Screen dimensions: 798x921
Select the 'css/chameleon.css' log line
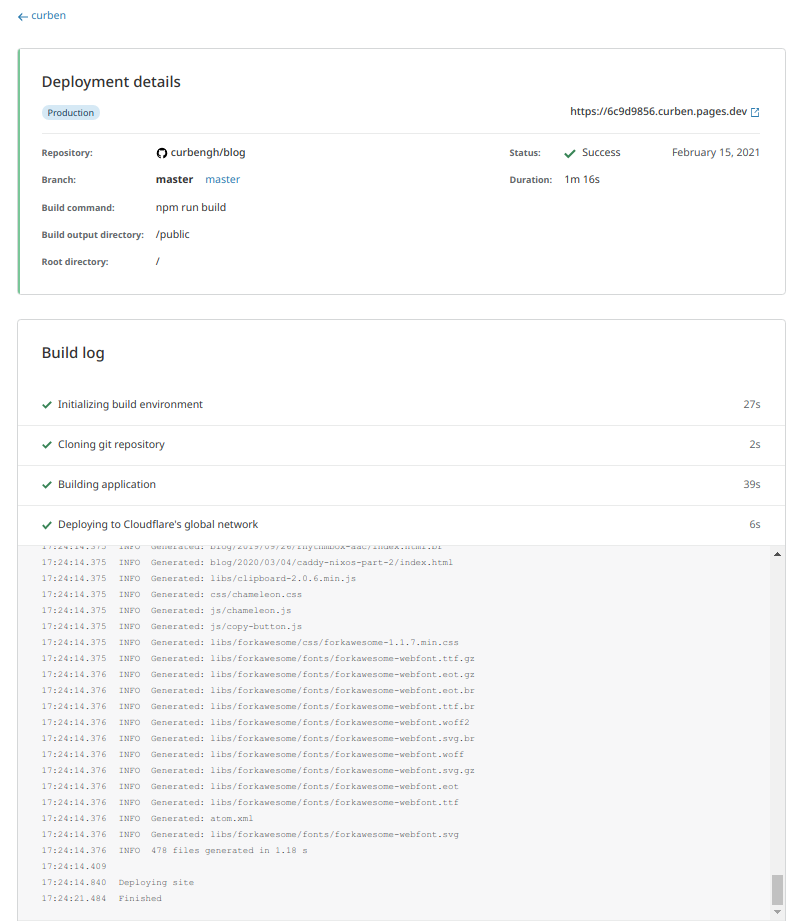coord(171,594)
